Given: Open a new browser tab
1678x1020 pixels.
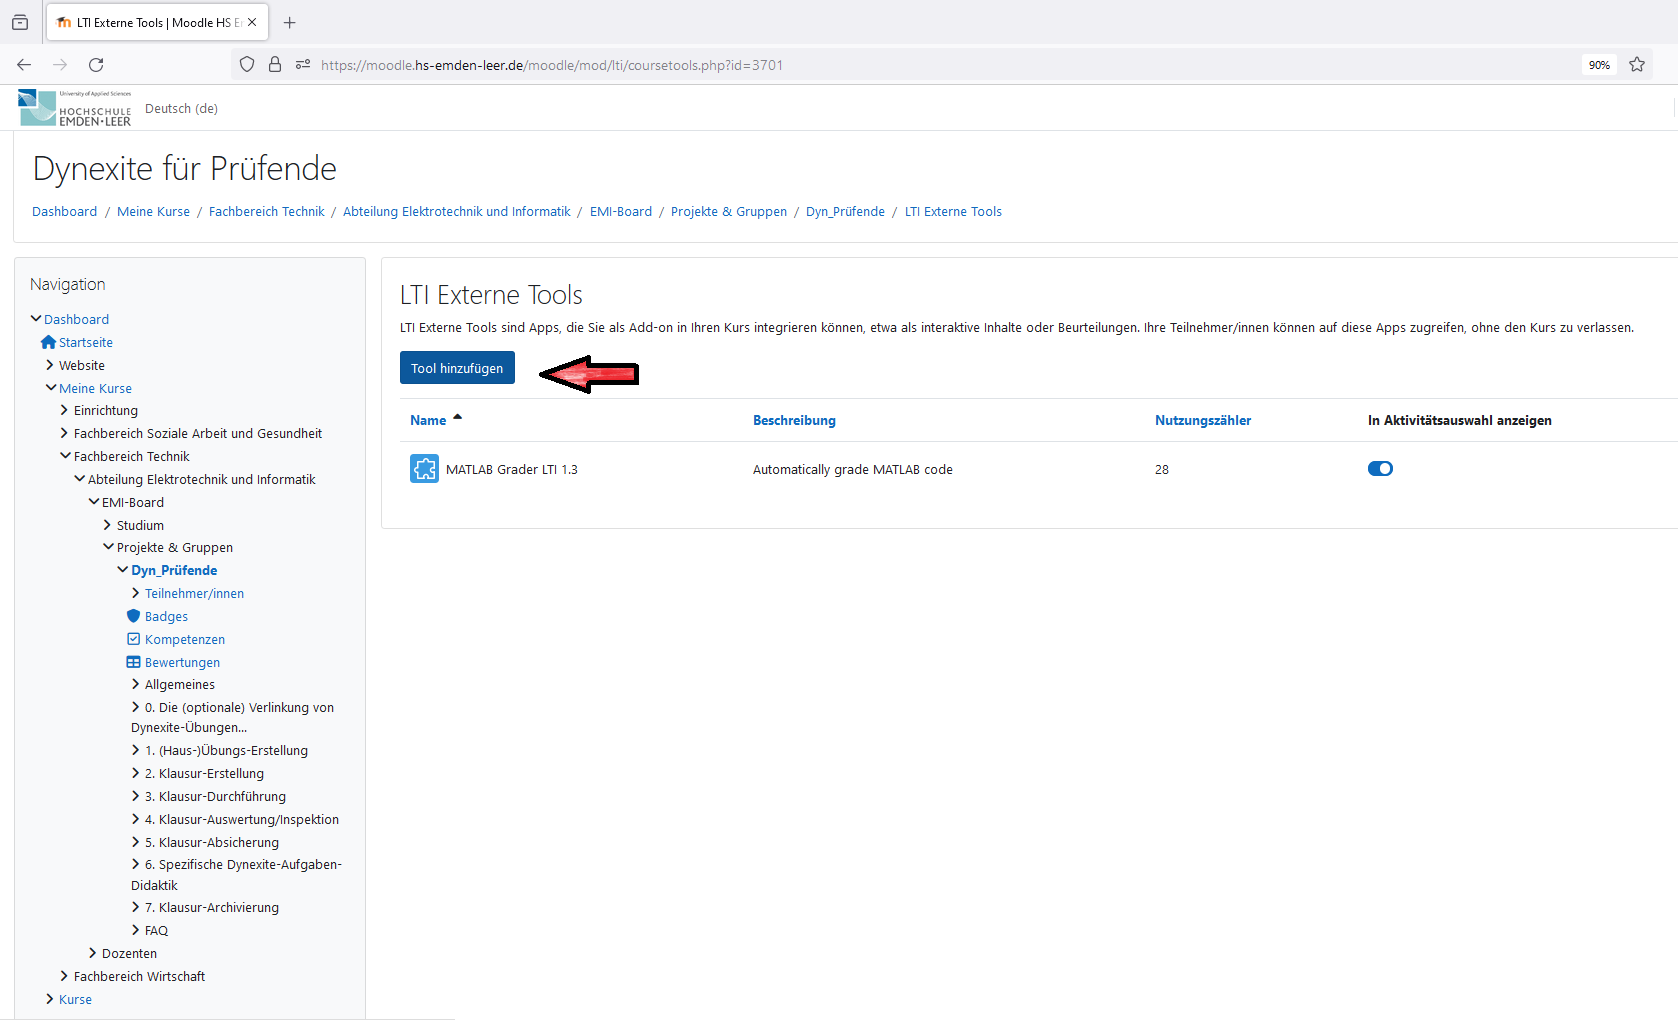Looking at the screenshot, I should (290, 22).
